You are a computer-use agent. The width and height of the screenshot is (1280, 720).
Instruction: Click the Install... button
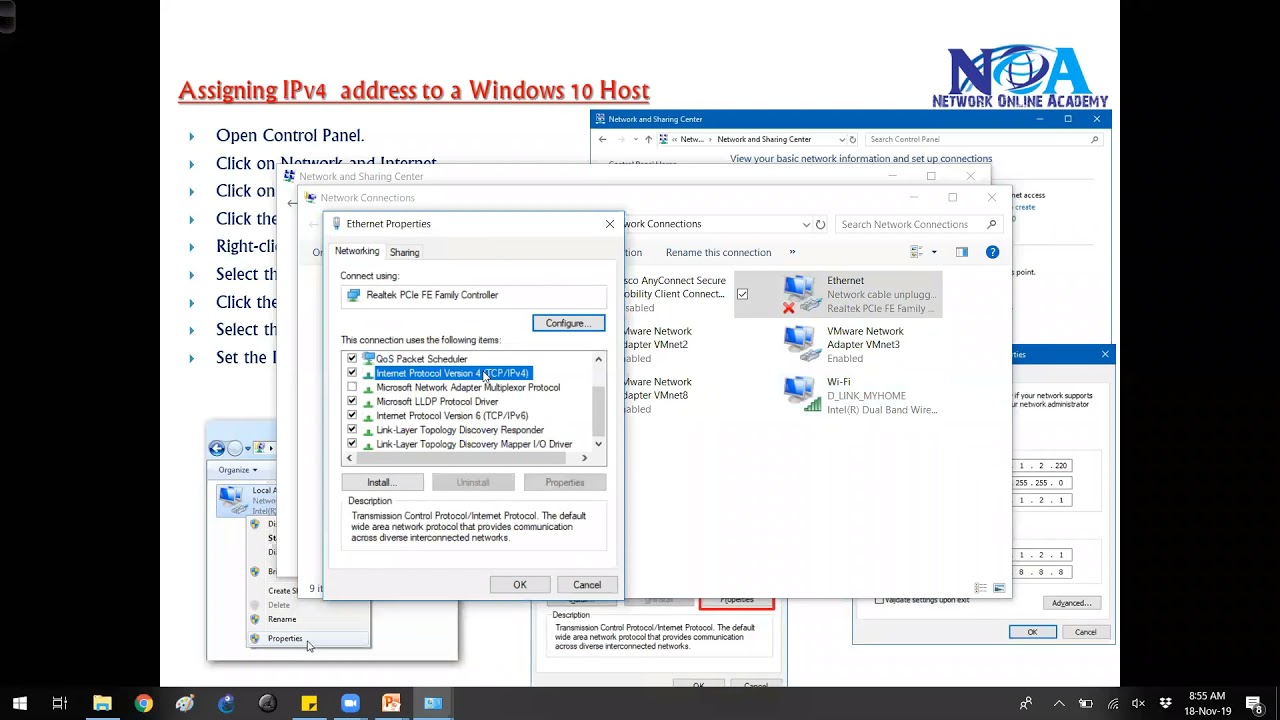[382, 482]
